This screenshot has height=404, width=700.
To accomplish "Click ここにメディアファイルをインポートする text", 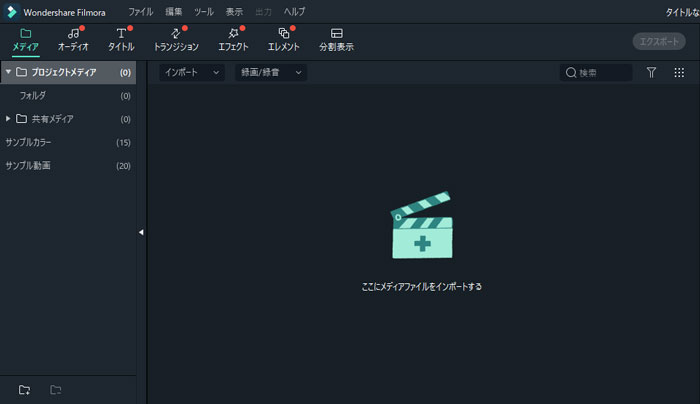I will coord(421,287).
